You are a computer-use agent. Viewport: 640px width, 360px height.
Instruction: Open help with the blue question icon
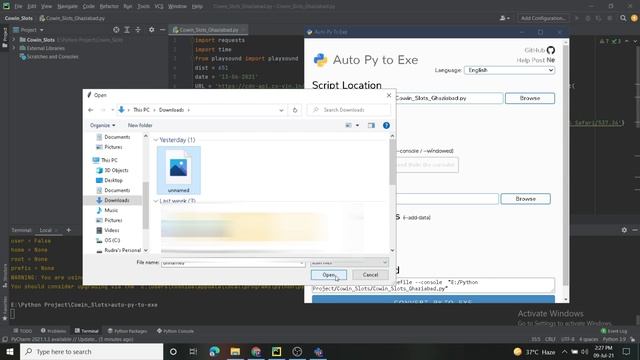pyautogui.click(x=386, y=125)
